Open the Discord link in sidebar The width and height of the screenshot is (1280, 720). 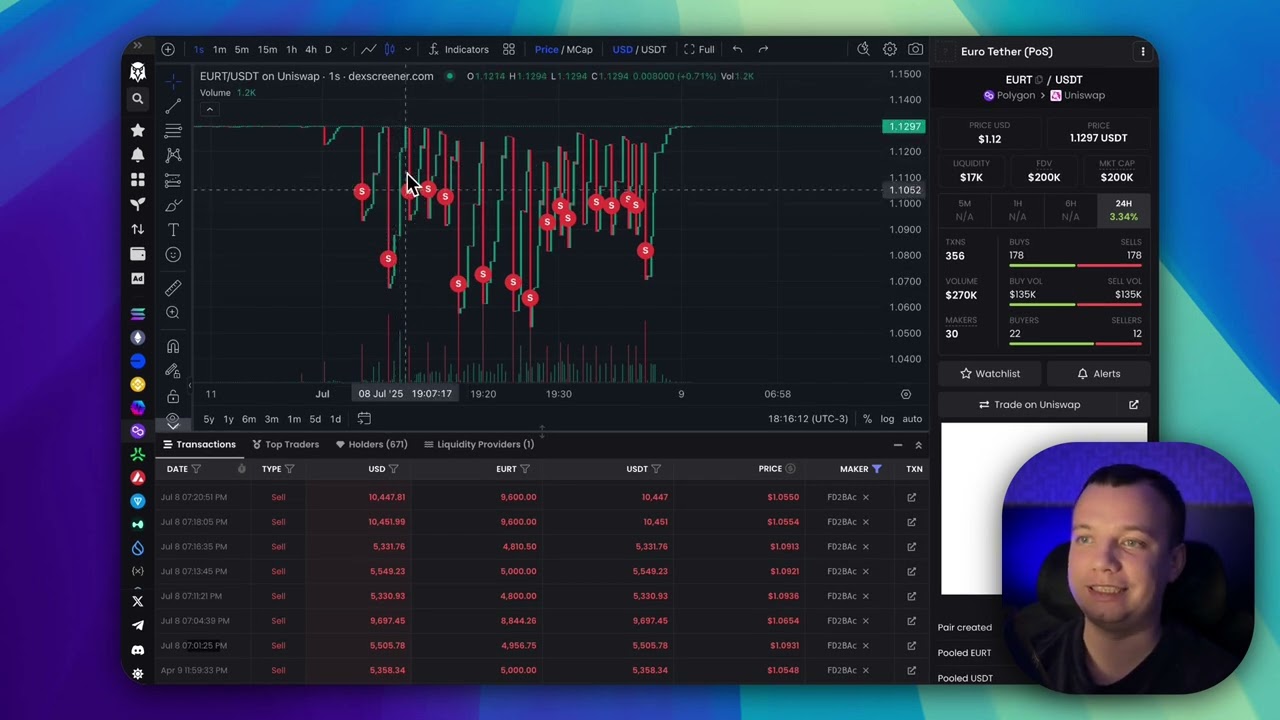click(138, 650)
